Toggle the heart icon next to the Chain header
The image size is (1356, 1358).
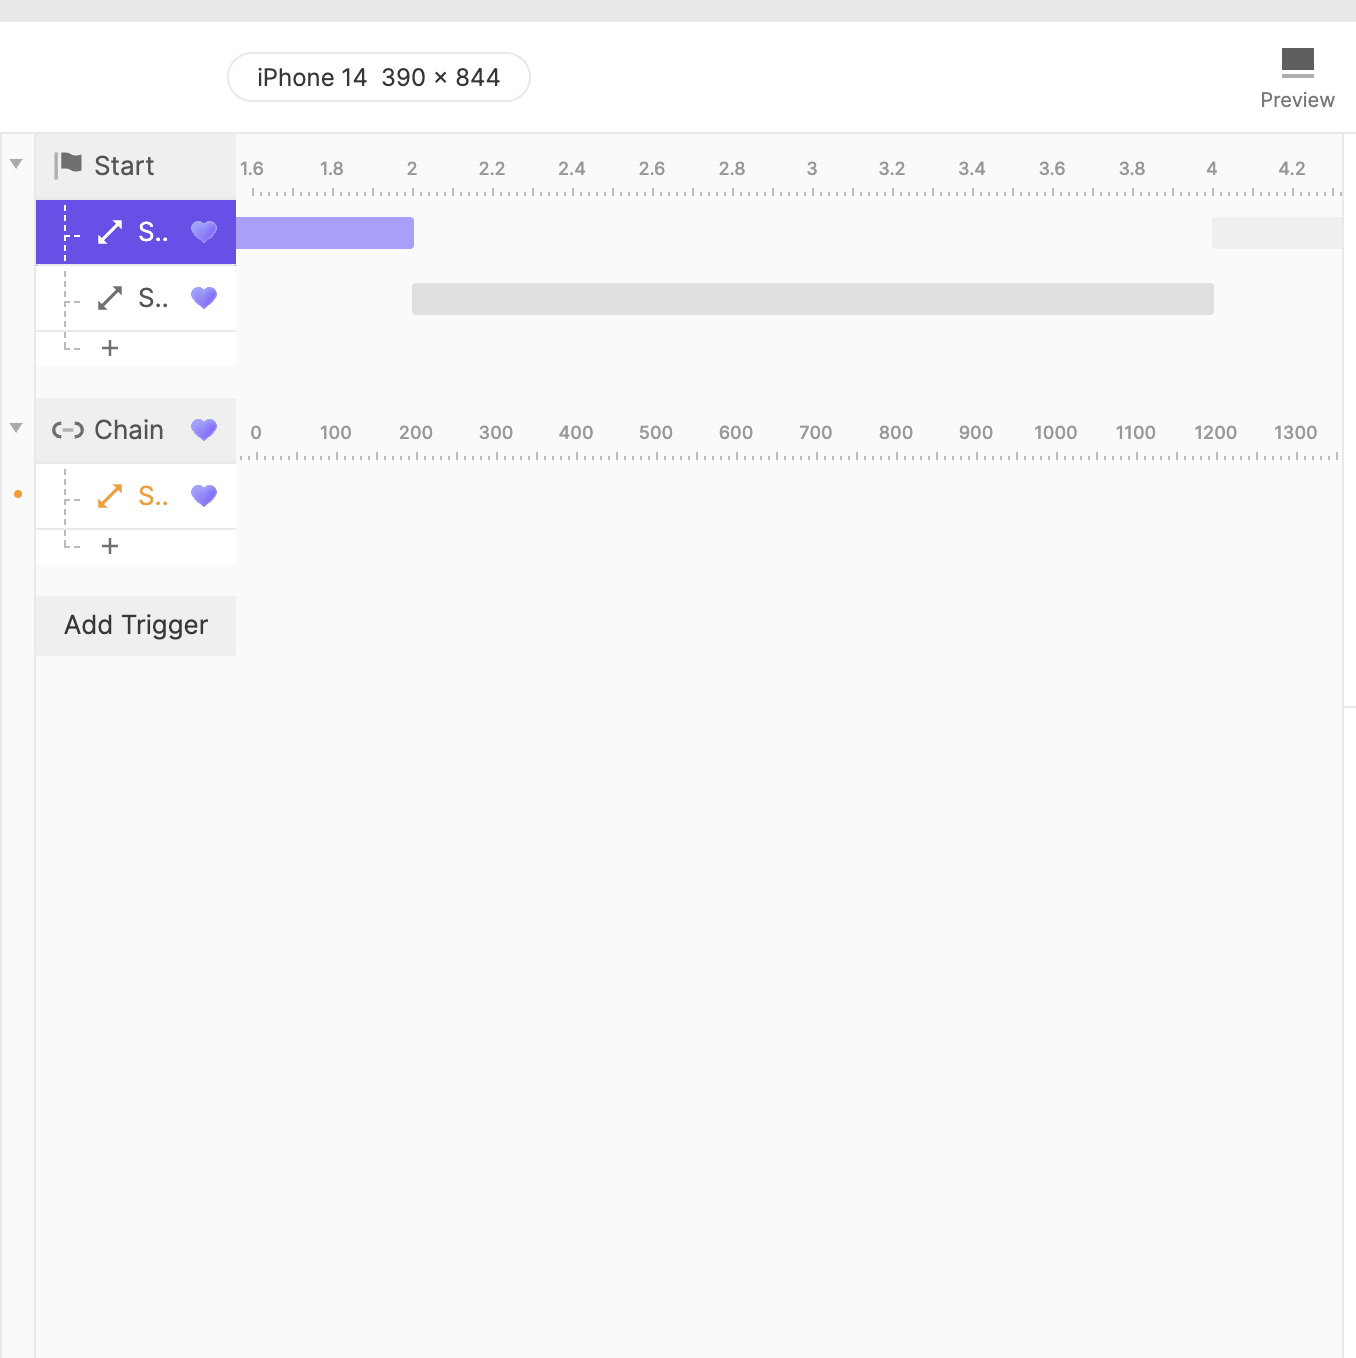click(204, 430)
